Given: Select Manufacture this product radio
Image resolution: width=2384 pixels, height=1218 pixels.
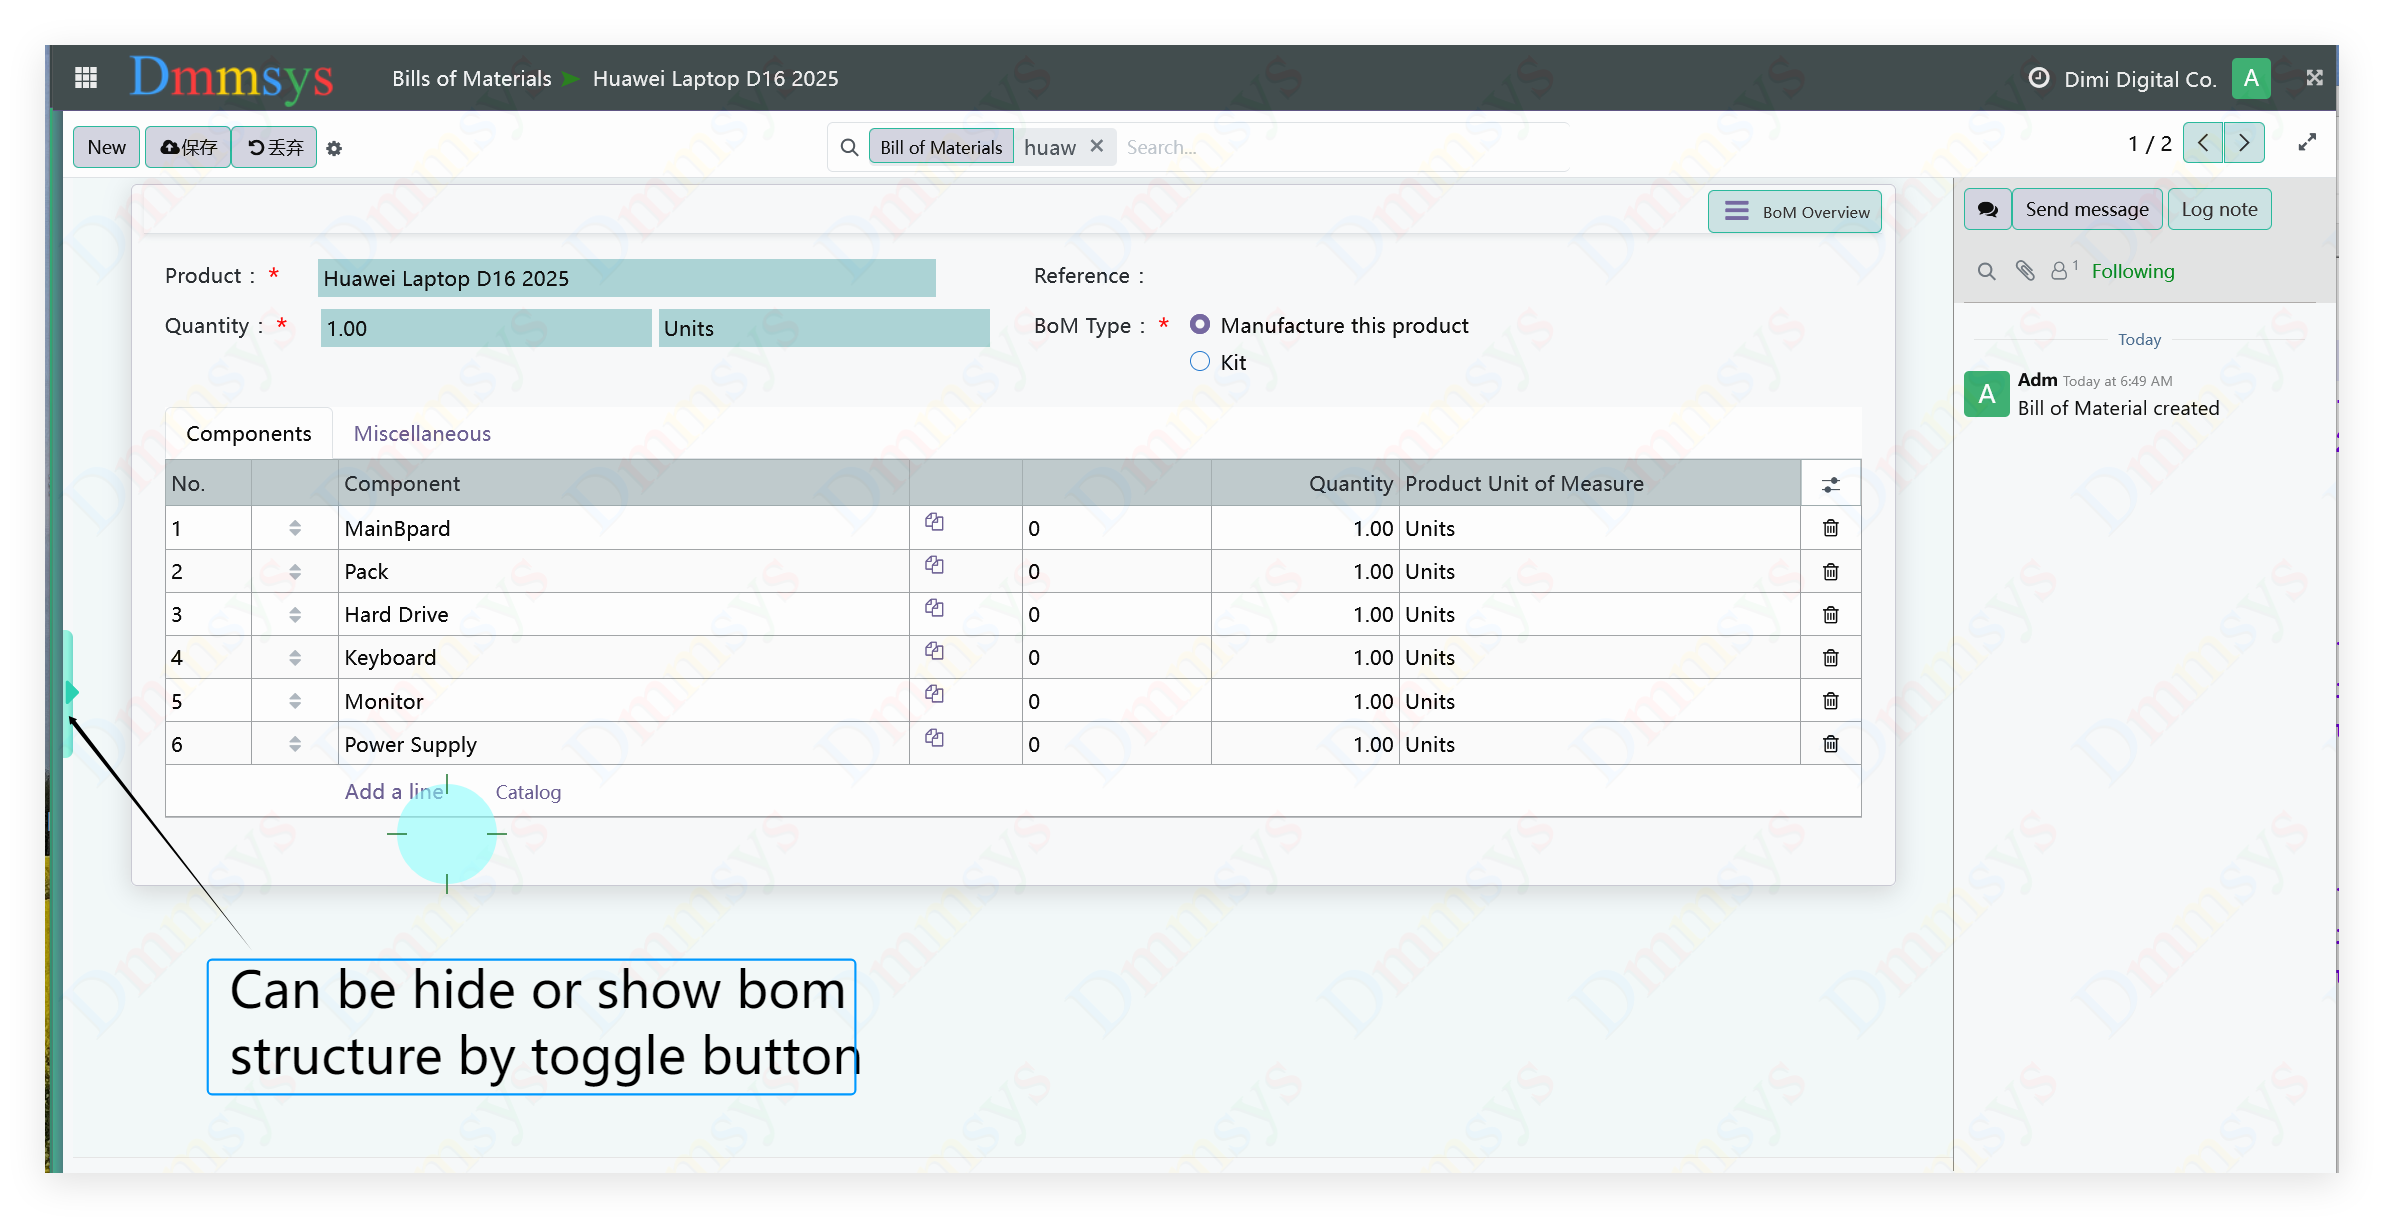Looking at the screenshot, I should (1199, 325).
